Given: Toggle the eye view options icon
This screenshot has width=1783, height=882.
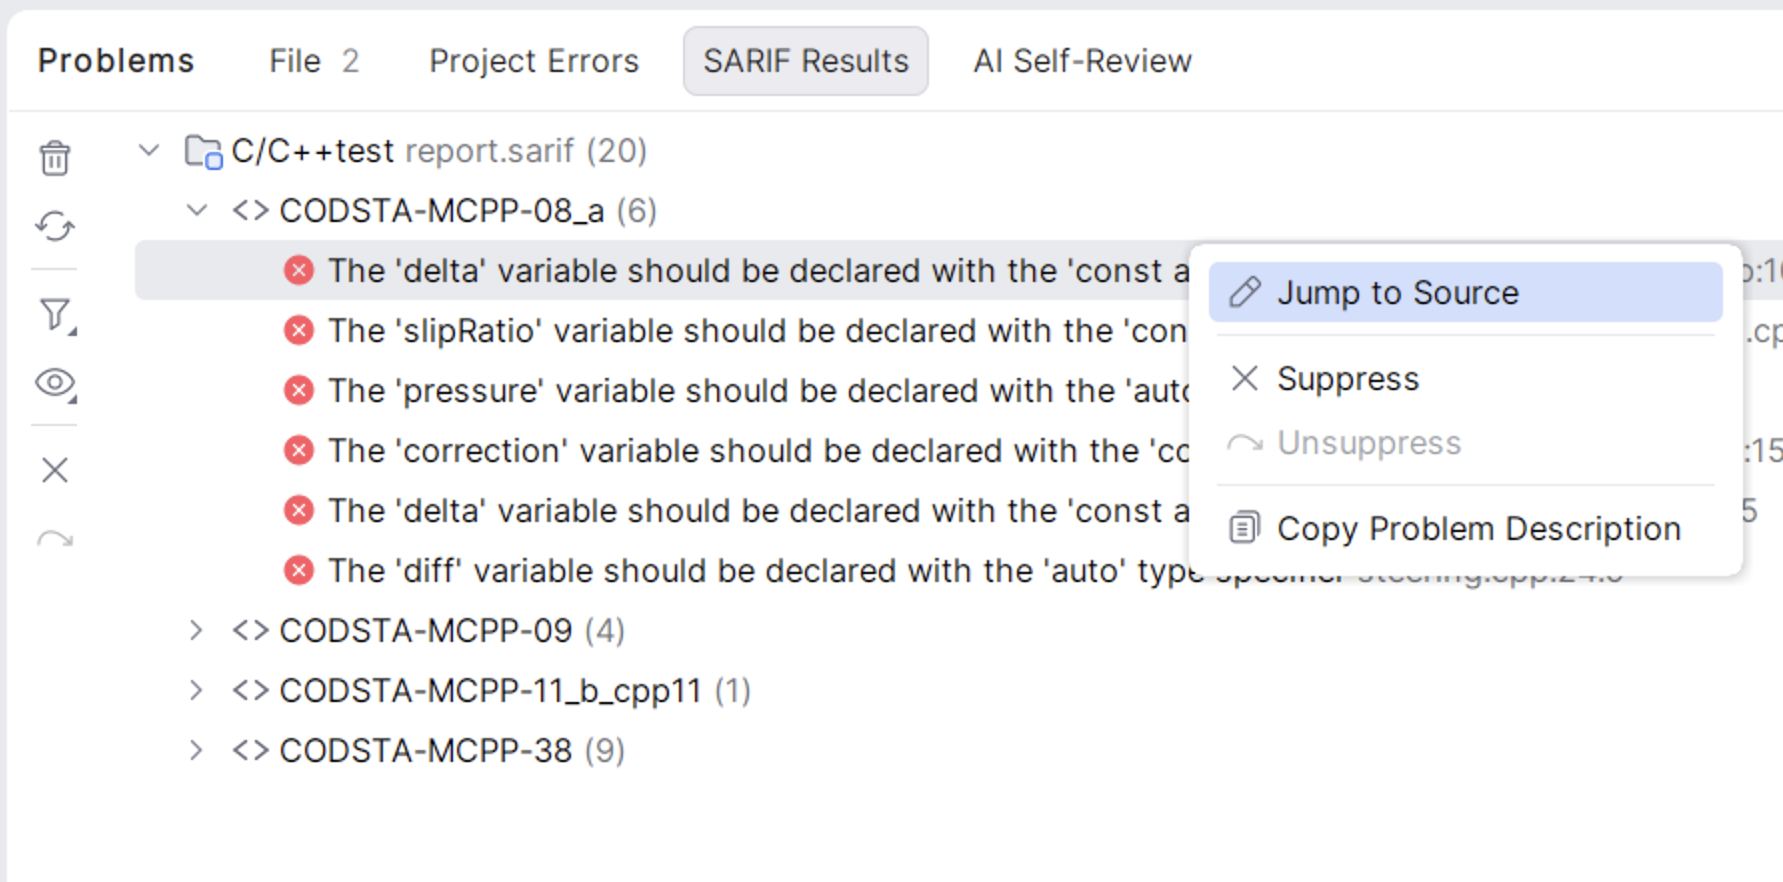Looking at the screenshot, I should point(57,384).
